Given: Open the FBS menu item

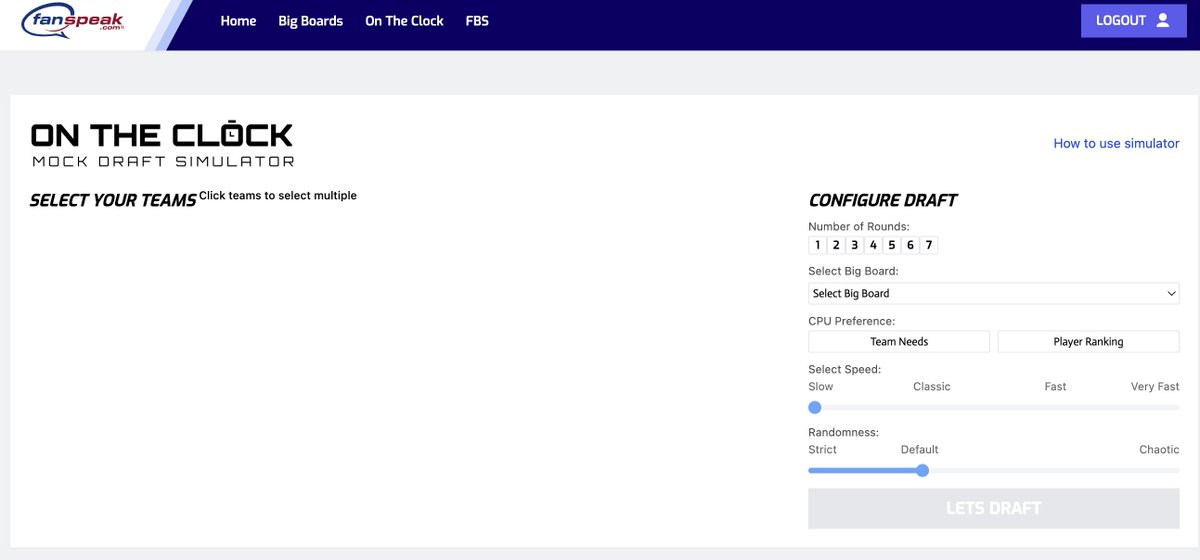Looking at the screenshot, I should pyautogui.click(x=477, y=21).
